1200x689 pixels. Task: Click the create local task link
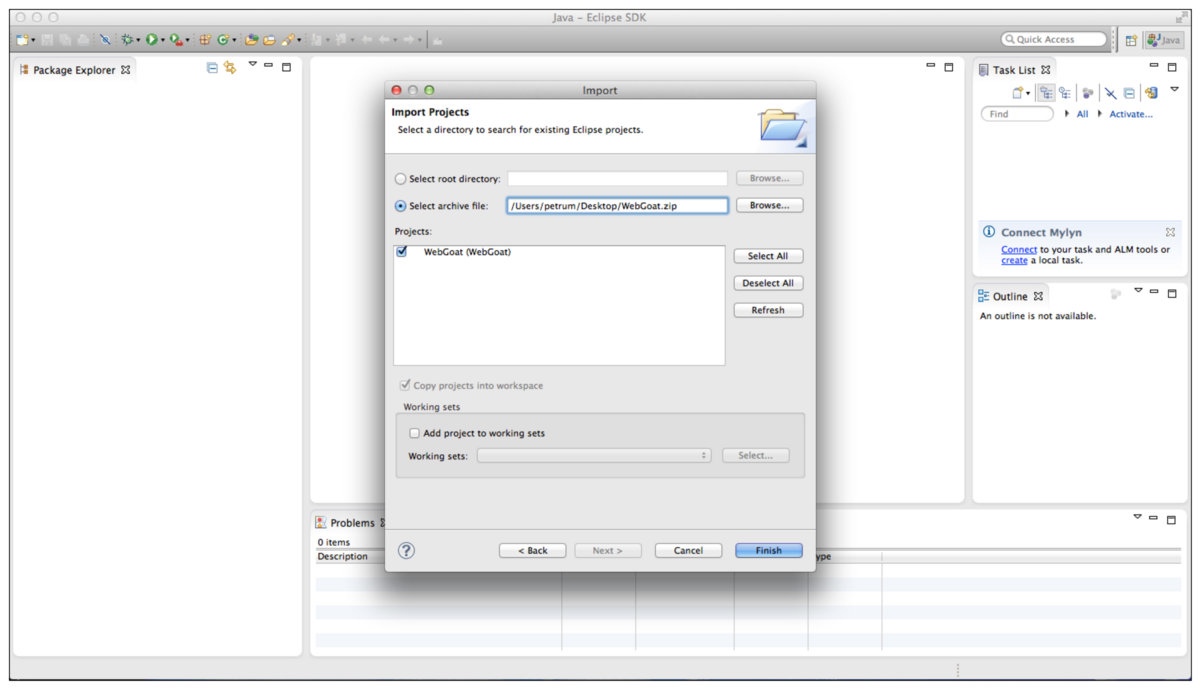pyautogui.click(x=1014, y=261)
